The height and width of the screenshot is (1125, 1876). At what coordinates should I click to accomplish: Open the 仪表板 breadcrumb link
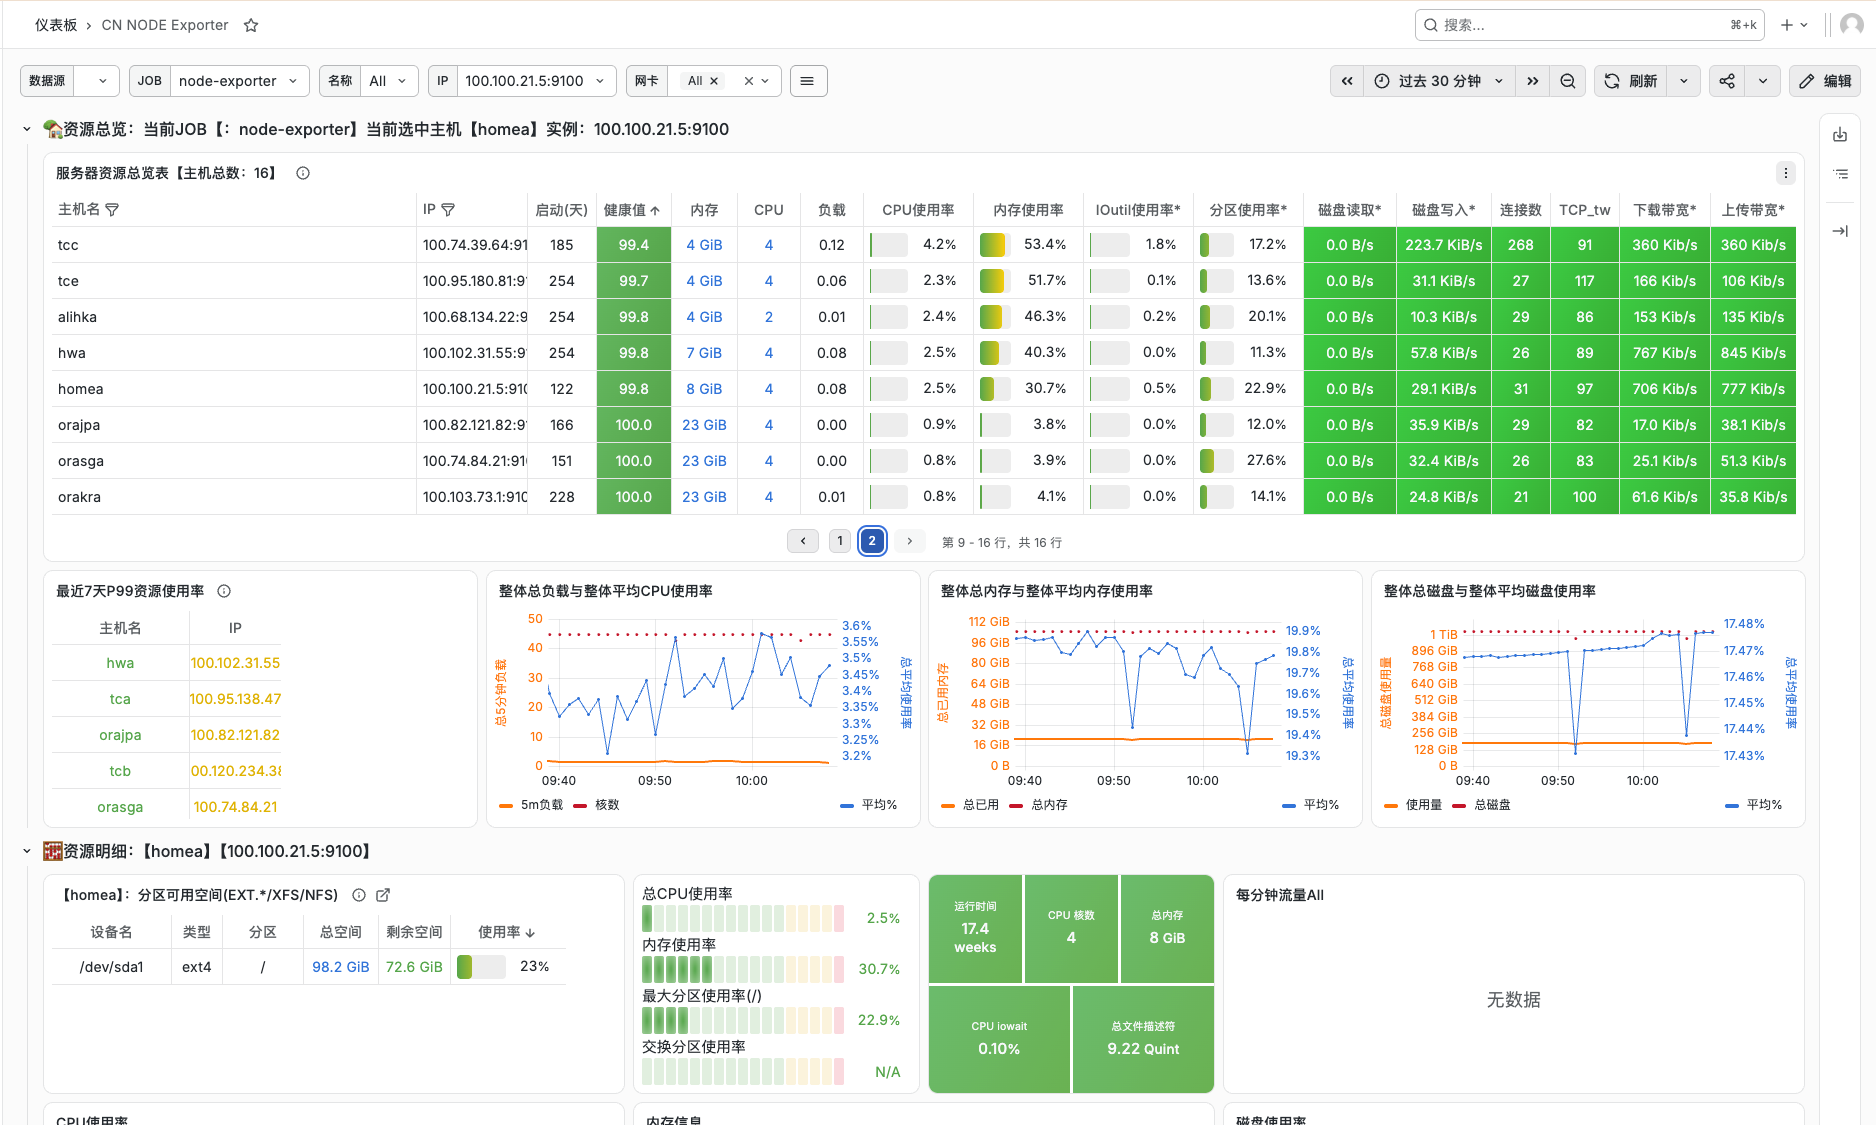coord(56,25)
